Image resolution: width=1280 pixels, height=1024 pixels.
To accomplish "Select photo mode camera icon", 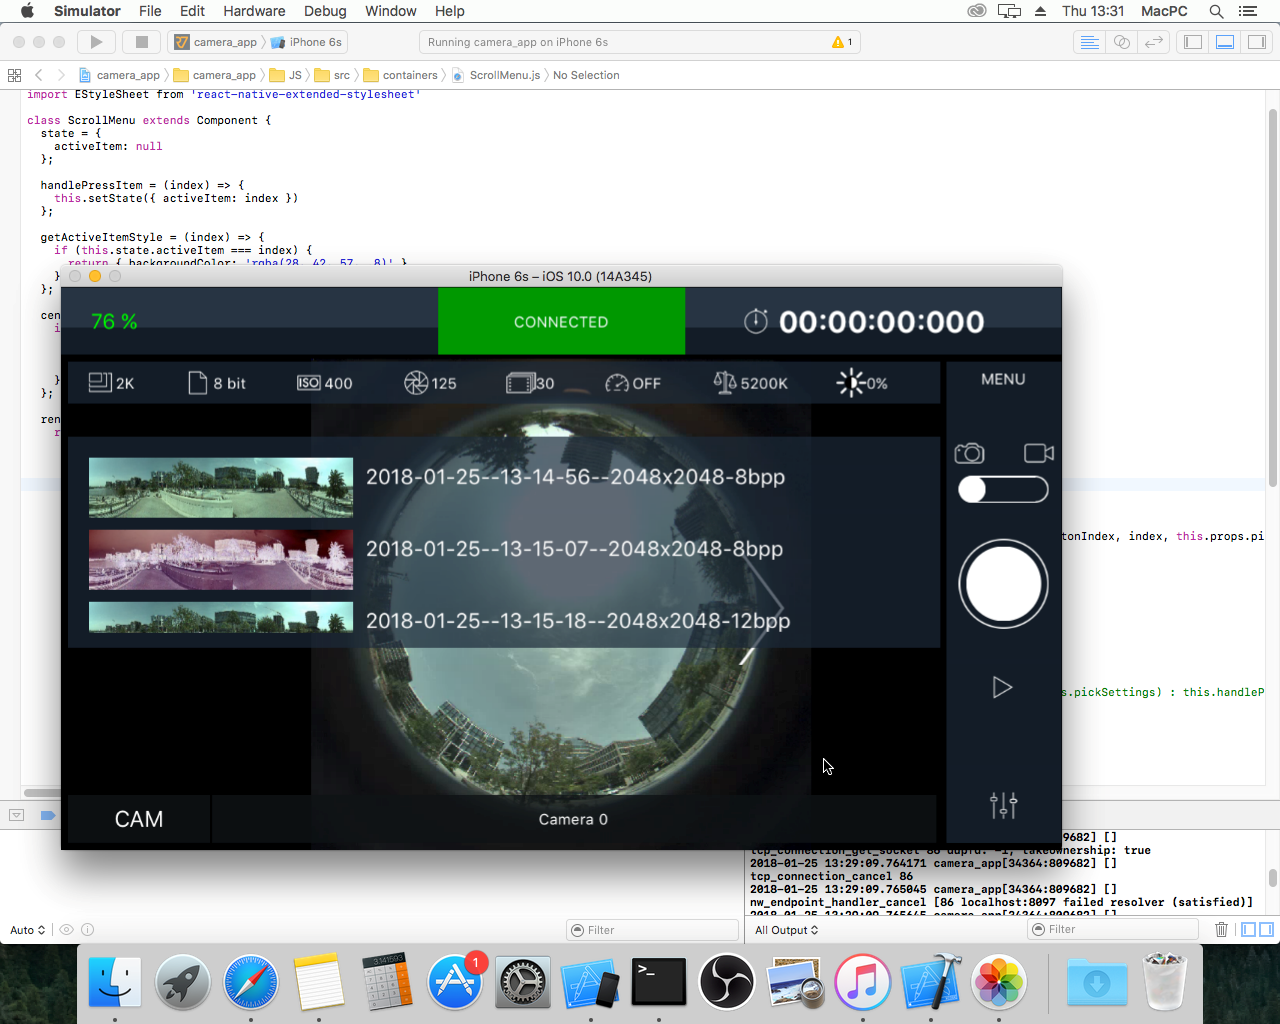I will click(969, 453).
